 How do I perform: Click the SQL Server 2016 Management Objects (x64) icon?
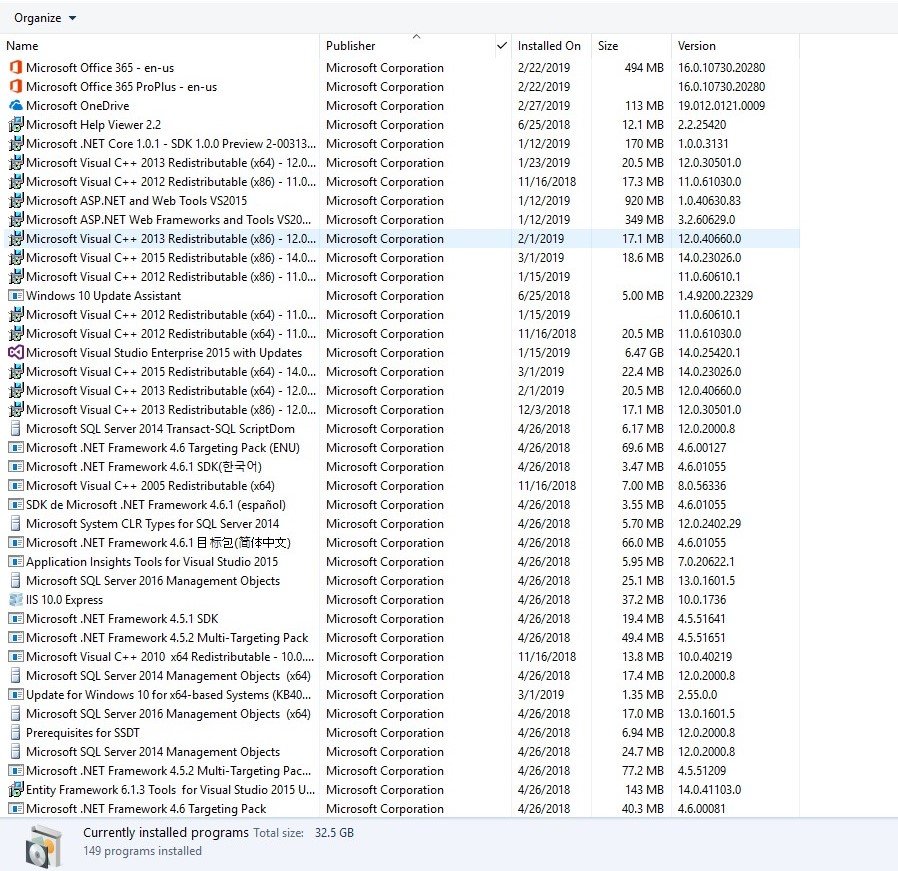point(16,714)
